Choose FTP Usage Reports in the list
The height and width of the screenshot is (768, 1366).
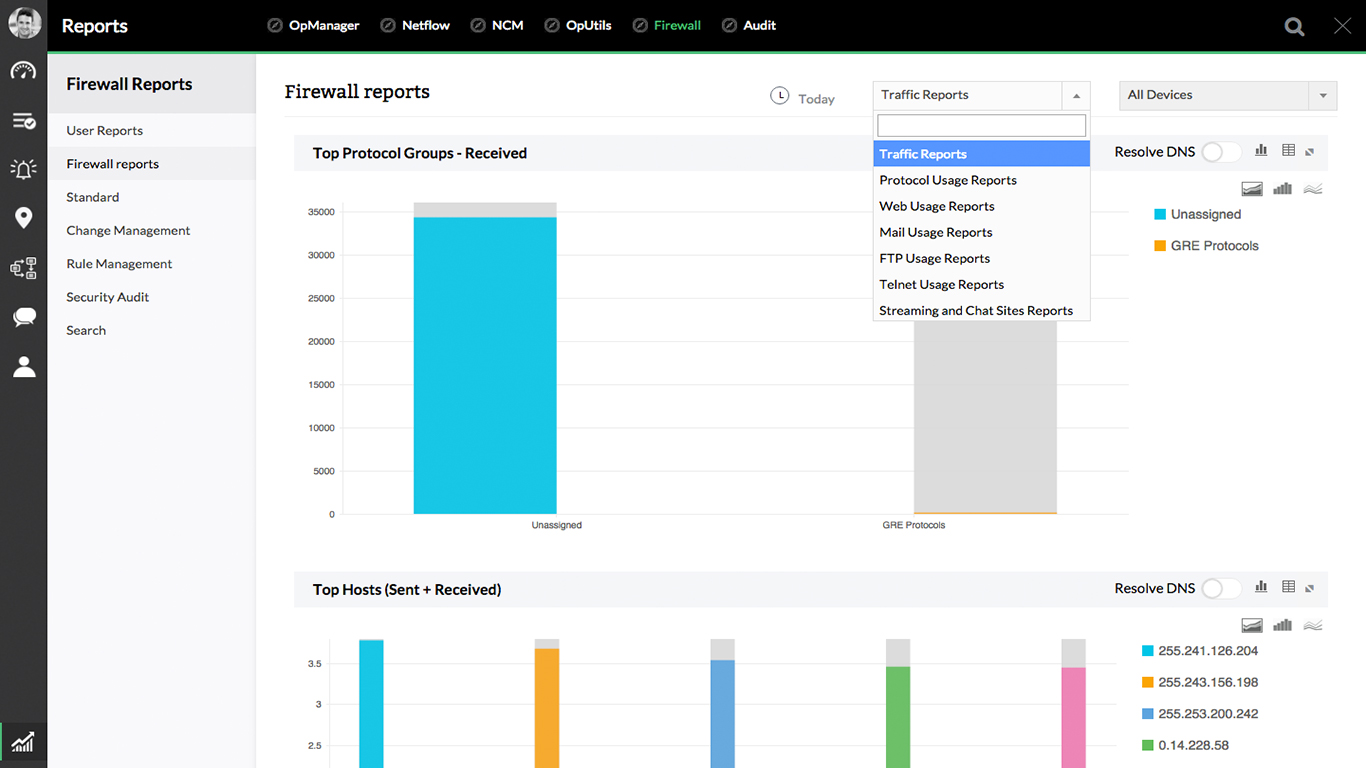click(981, 258)
